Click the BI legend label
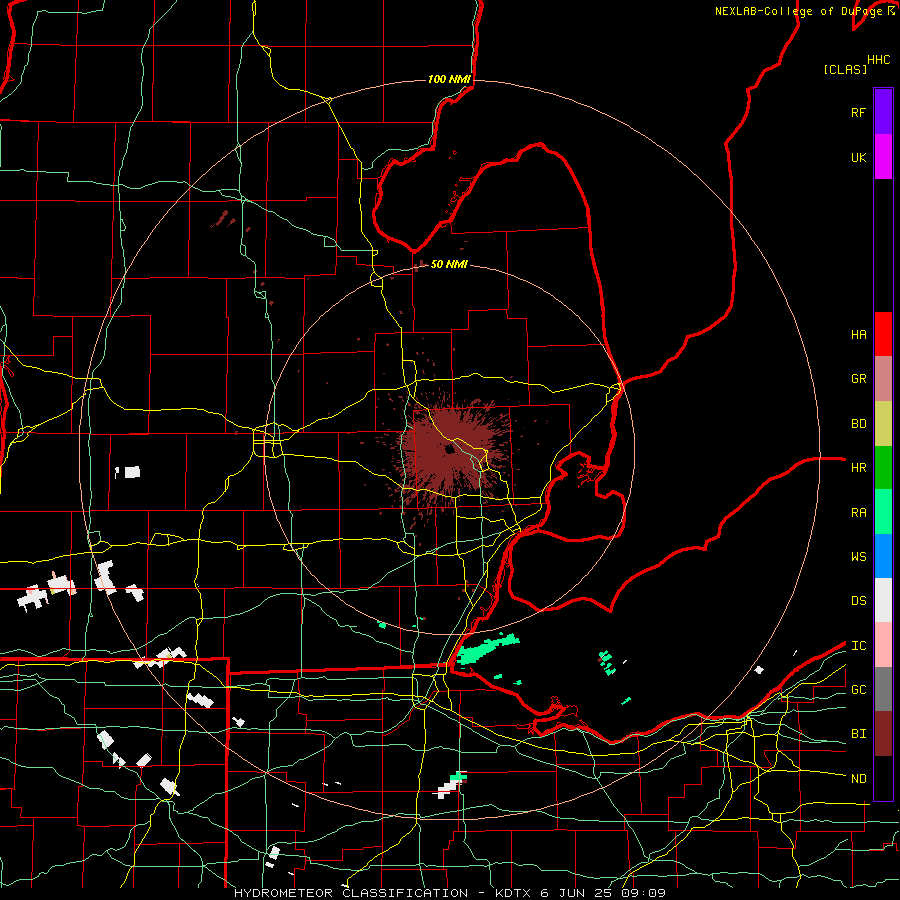The height and width of the screenshot is (900, 900). point(858,734)
